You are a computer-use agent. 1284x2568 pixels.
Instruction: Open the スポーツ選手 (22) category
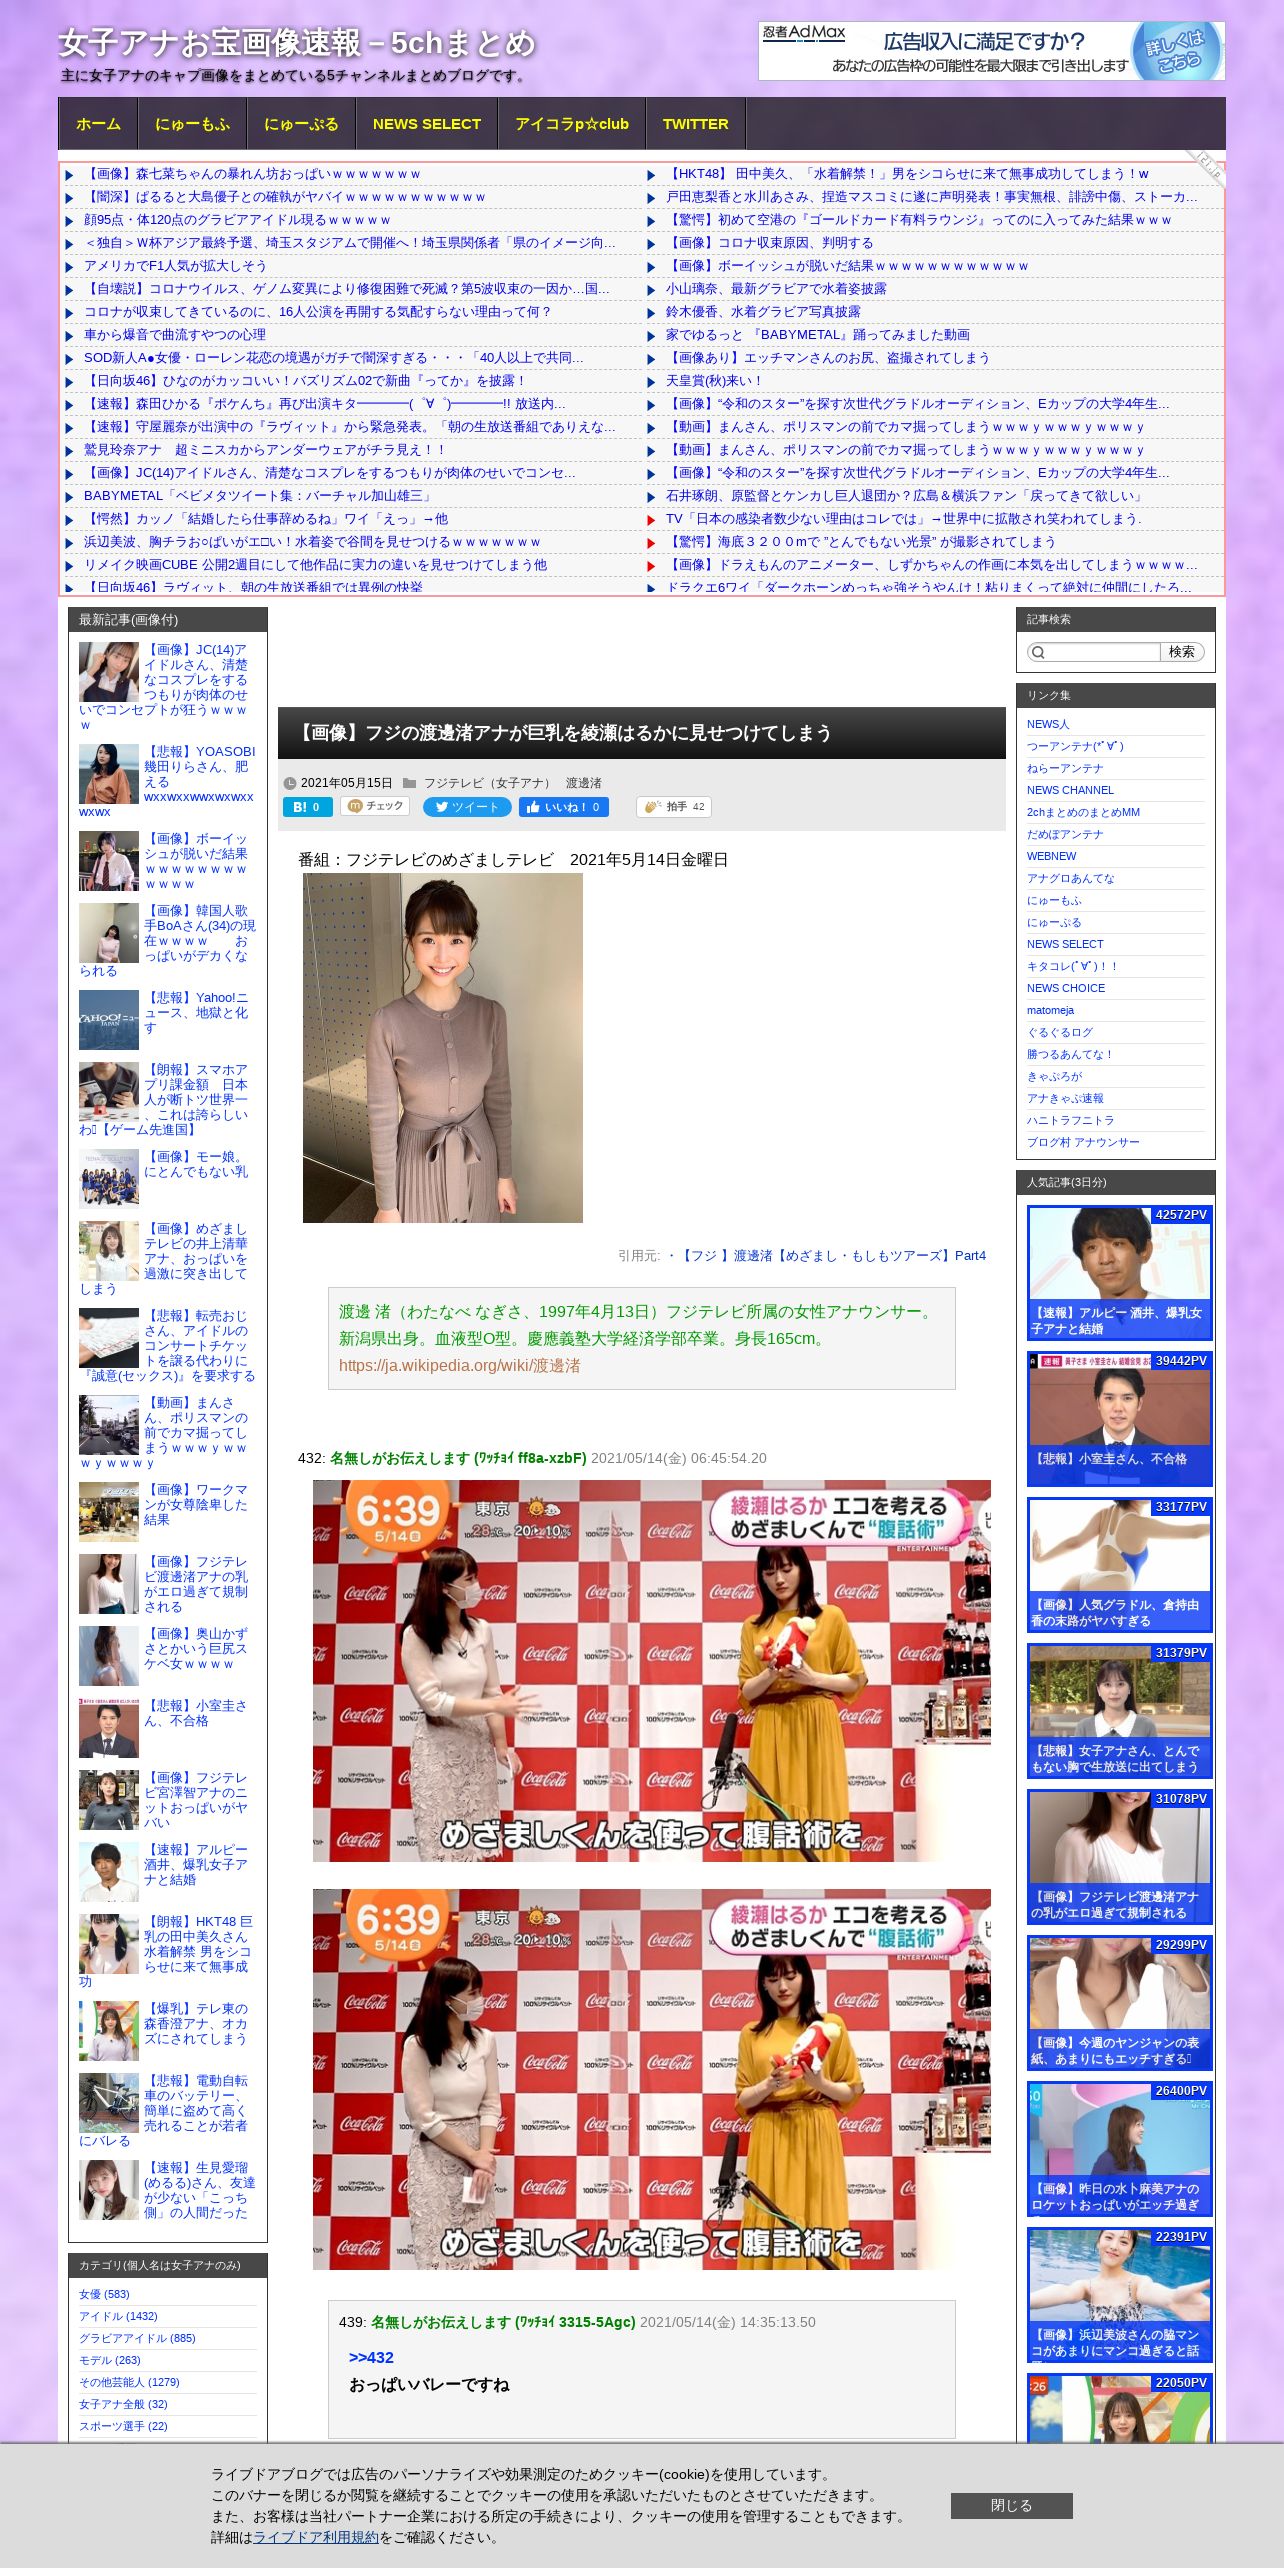(123, 2426)
